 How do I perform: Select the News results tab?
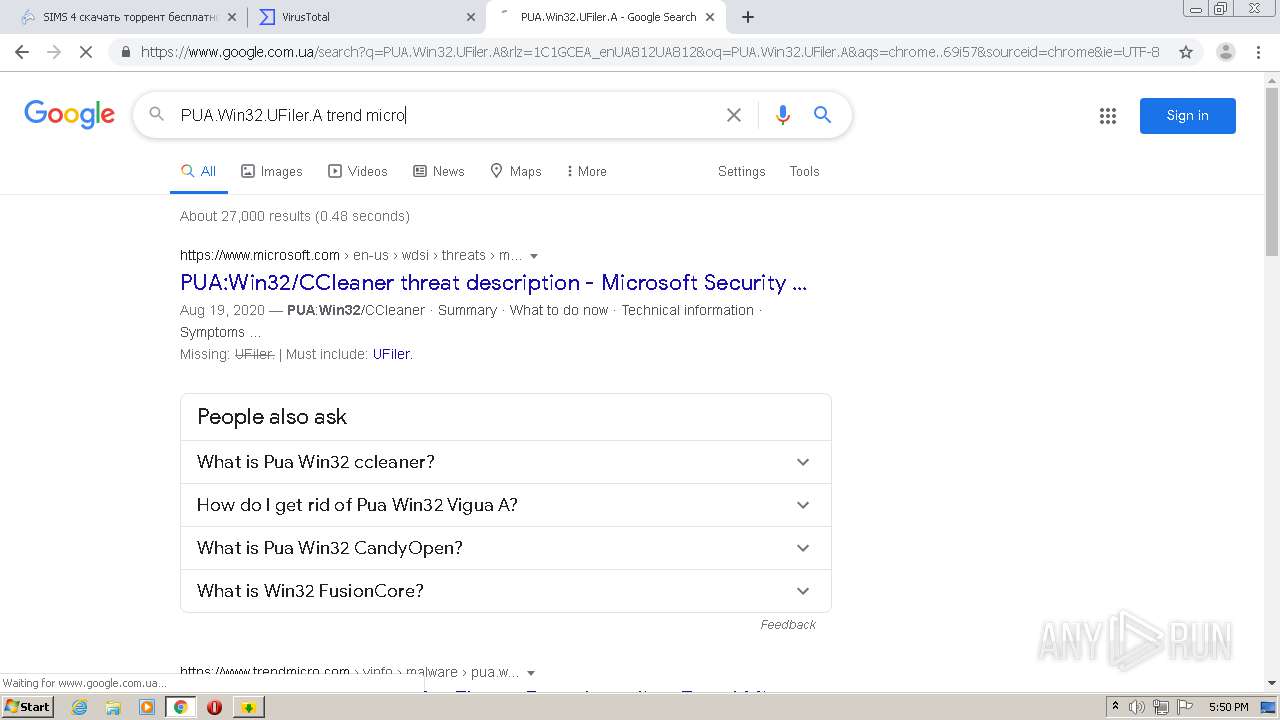point(439,171)
